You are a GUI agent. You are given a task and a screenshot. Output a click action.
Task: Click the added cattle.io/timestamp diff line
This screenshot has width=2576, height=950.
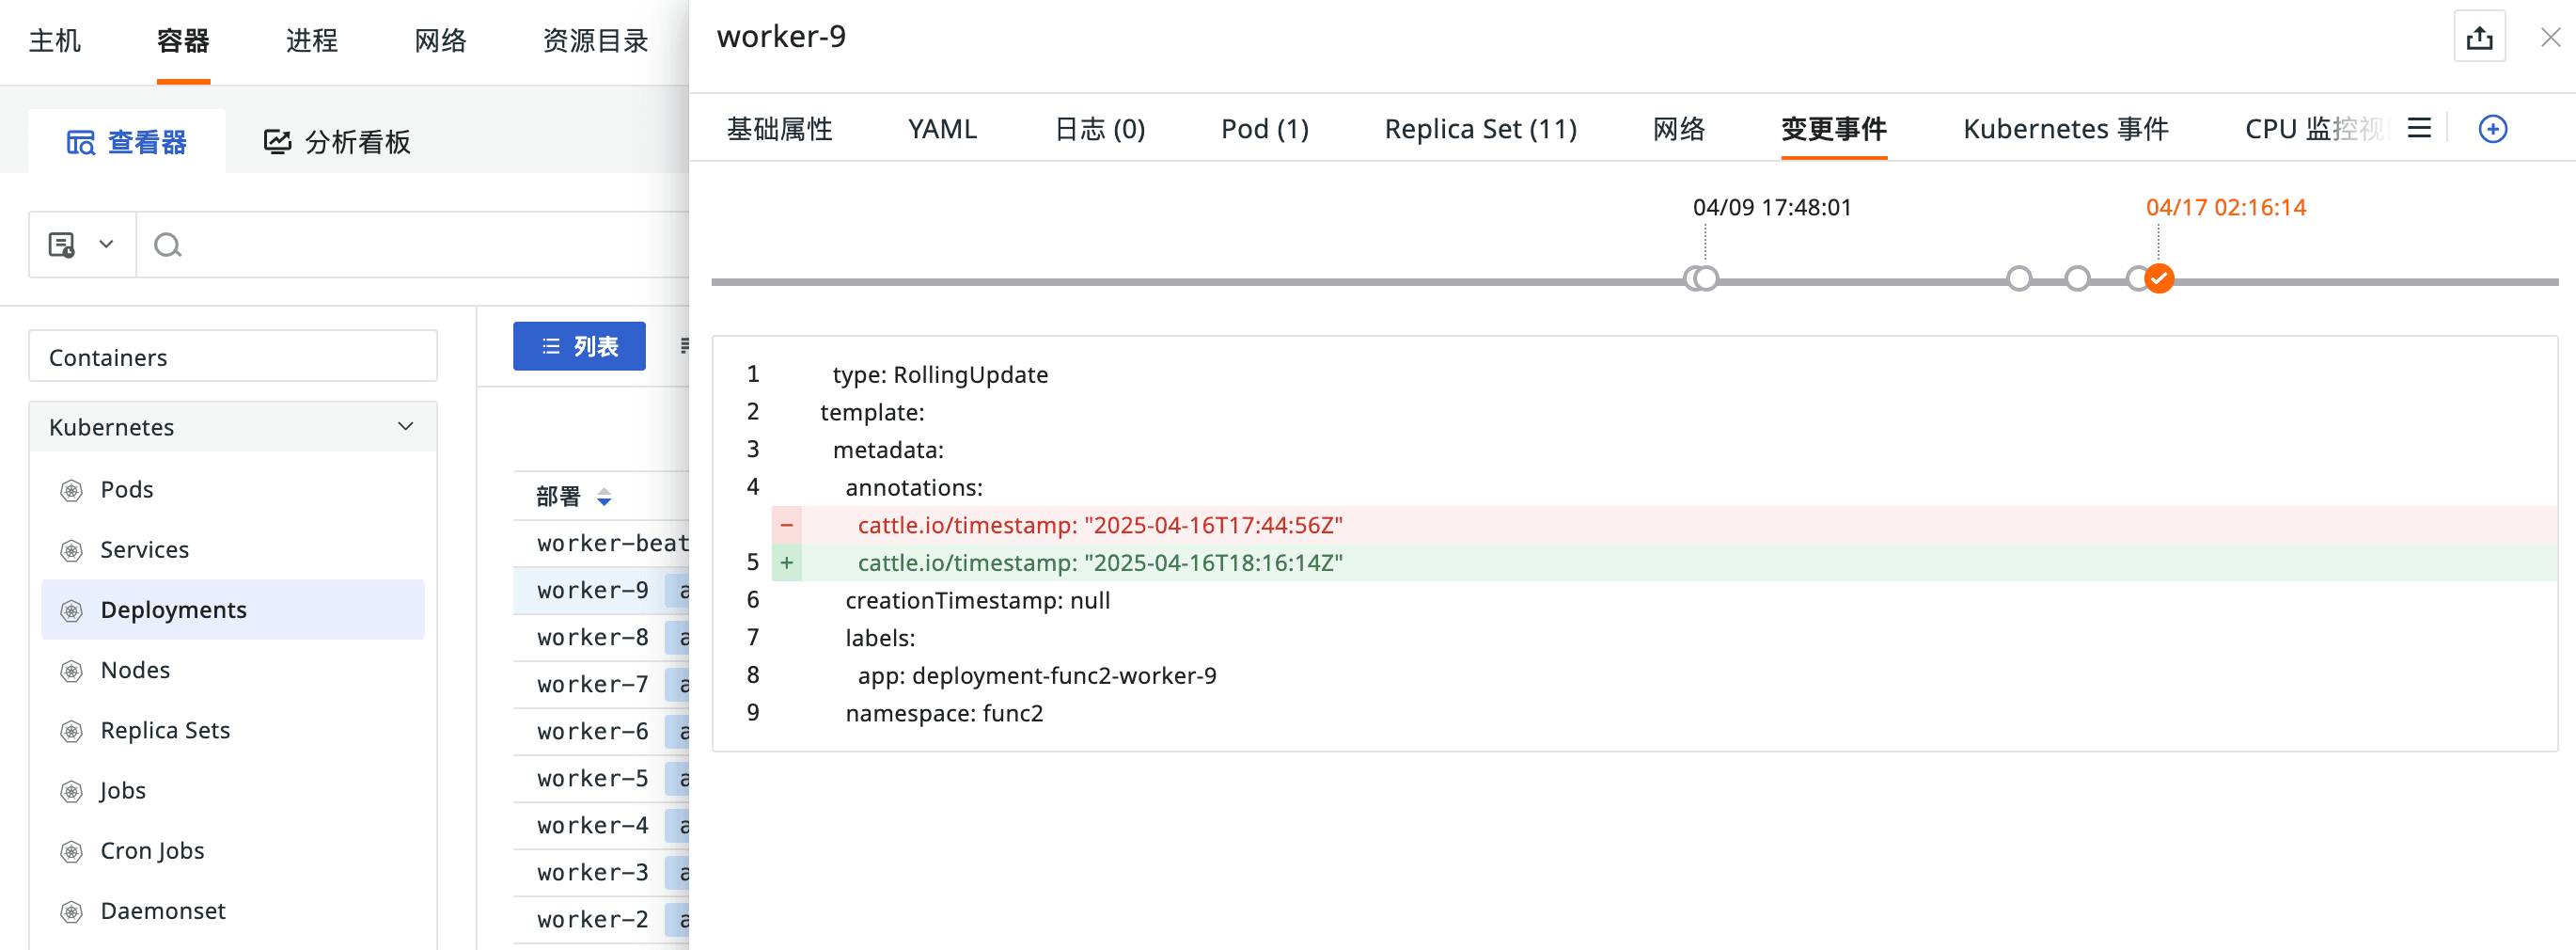(1664, 563)
